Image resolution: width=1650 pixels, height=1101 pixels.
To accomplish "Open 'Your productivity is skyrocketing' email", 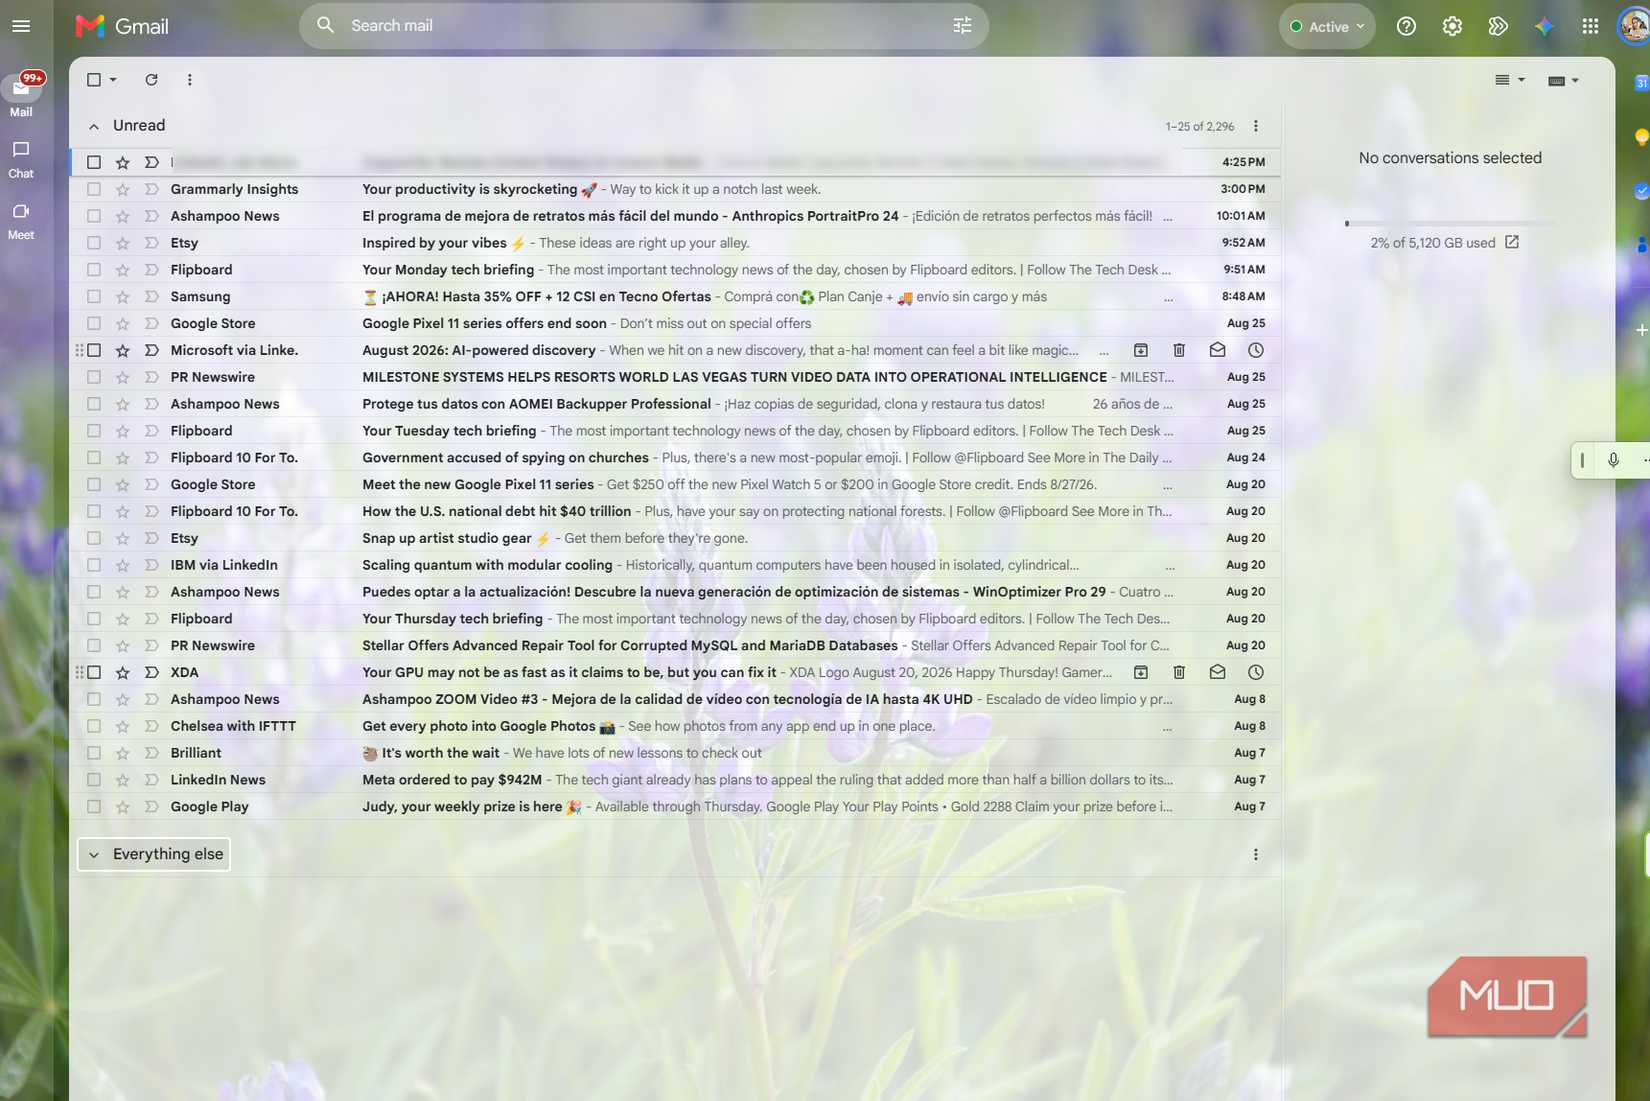I will click(x=675, y=189).
